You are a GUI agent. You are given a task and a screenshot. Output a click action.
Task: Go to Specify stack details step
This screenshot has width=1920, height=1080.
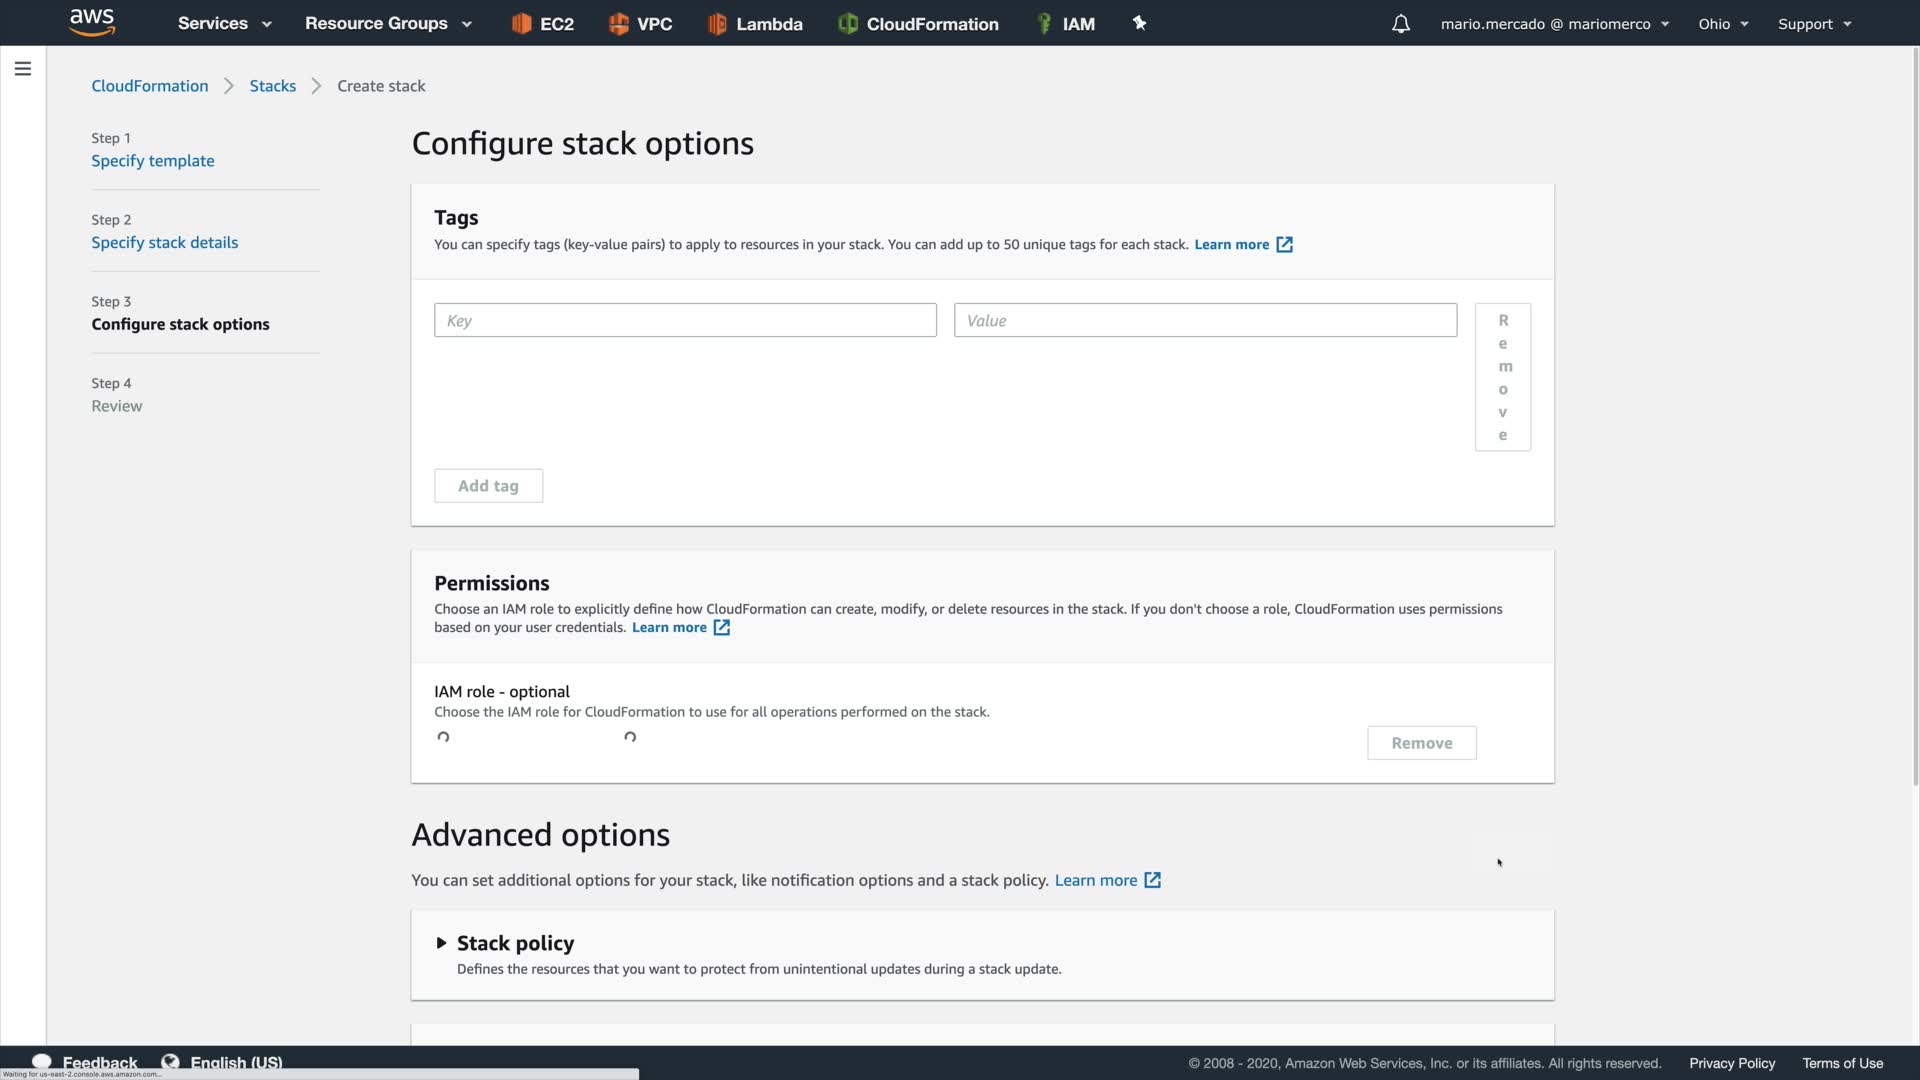click(165, 243)
